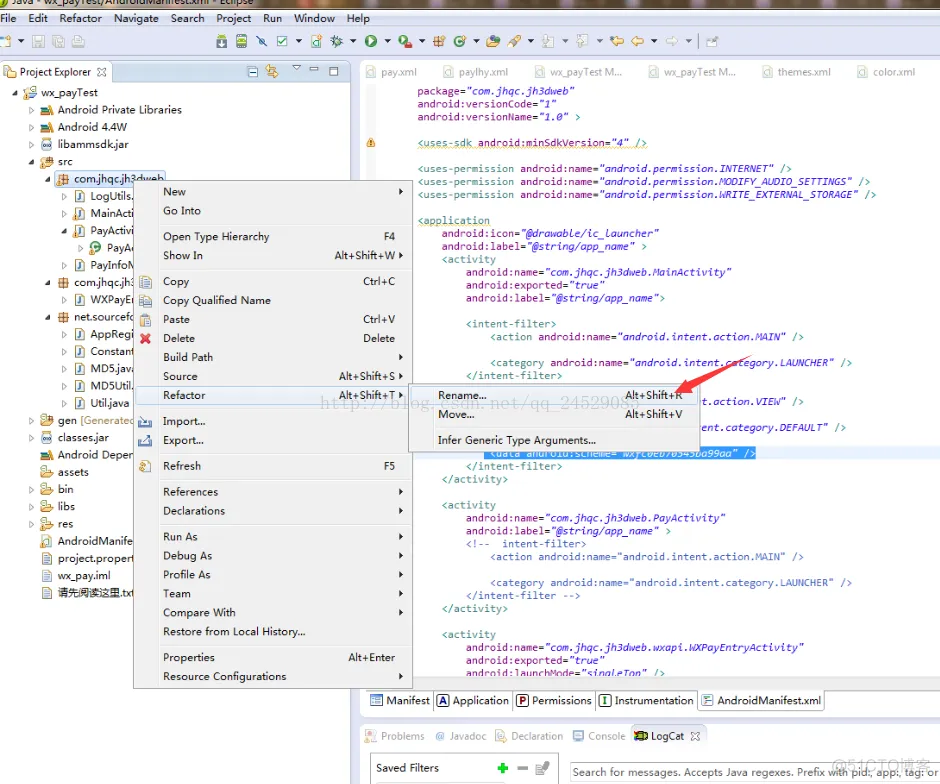Click the Delete red X icon in context menu

145,339
